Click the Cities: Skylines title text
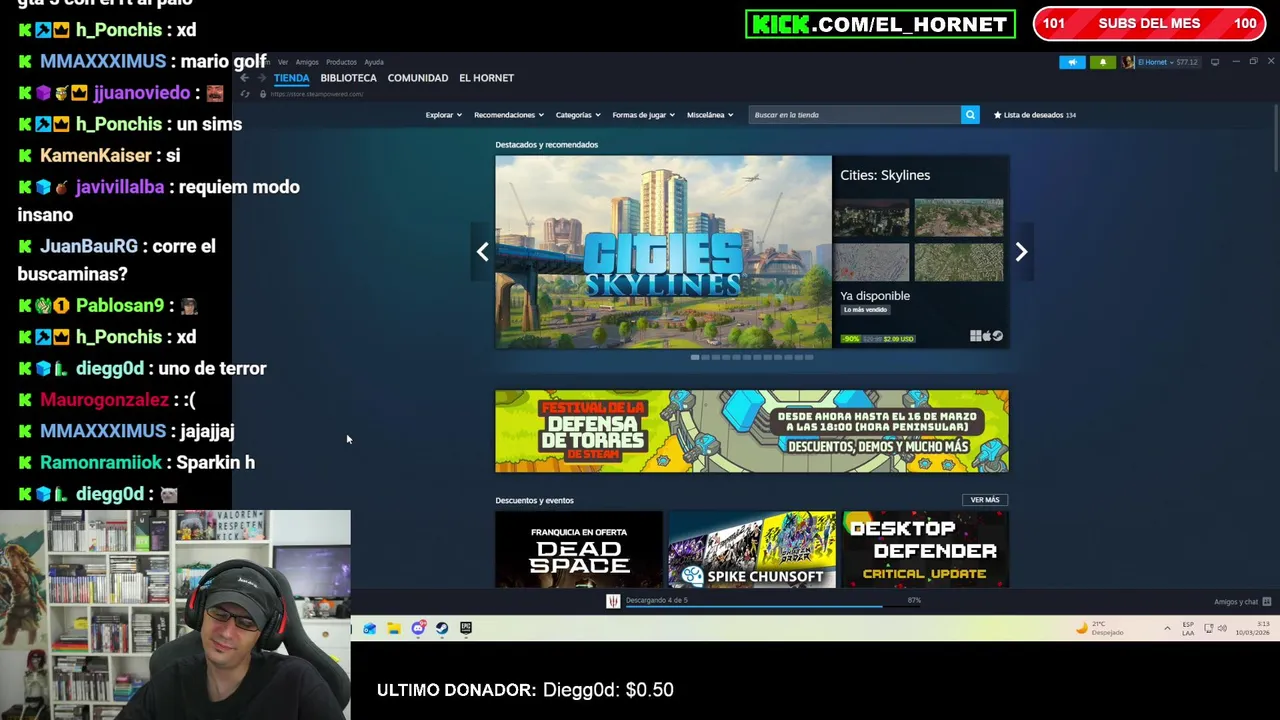The height and width of the screenshot is (720, 1280). 885,175
